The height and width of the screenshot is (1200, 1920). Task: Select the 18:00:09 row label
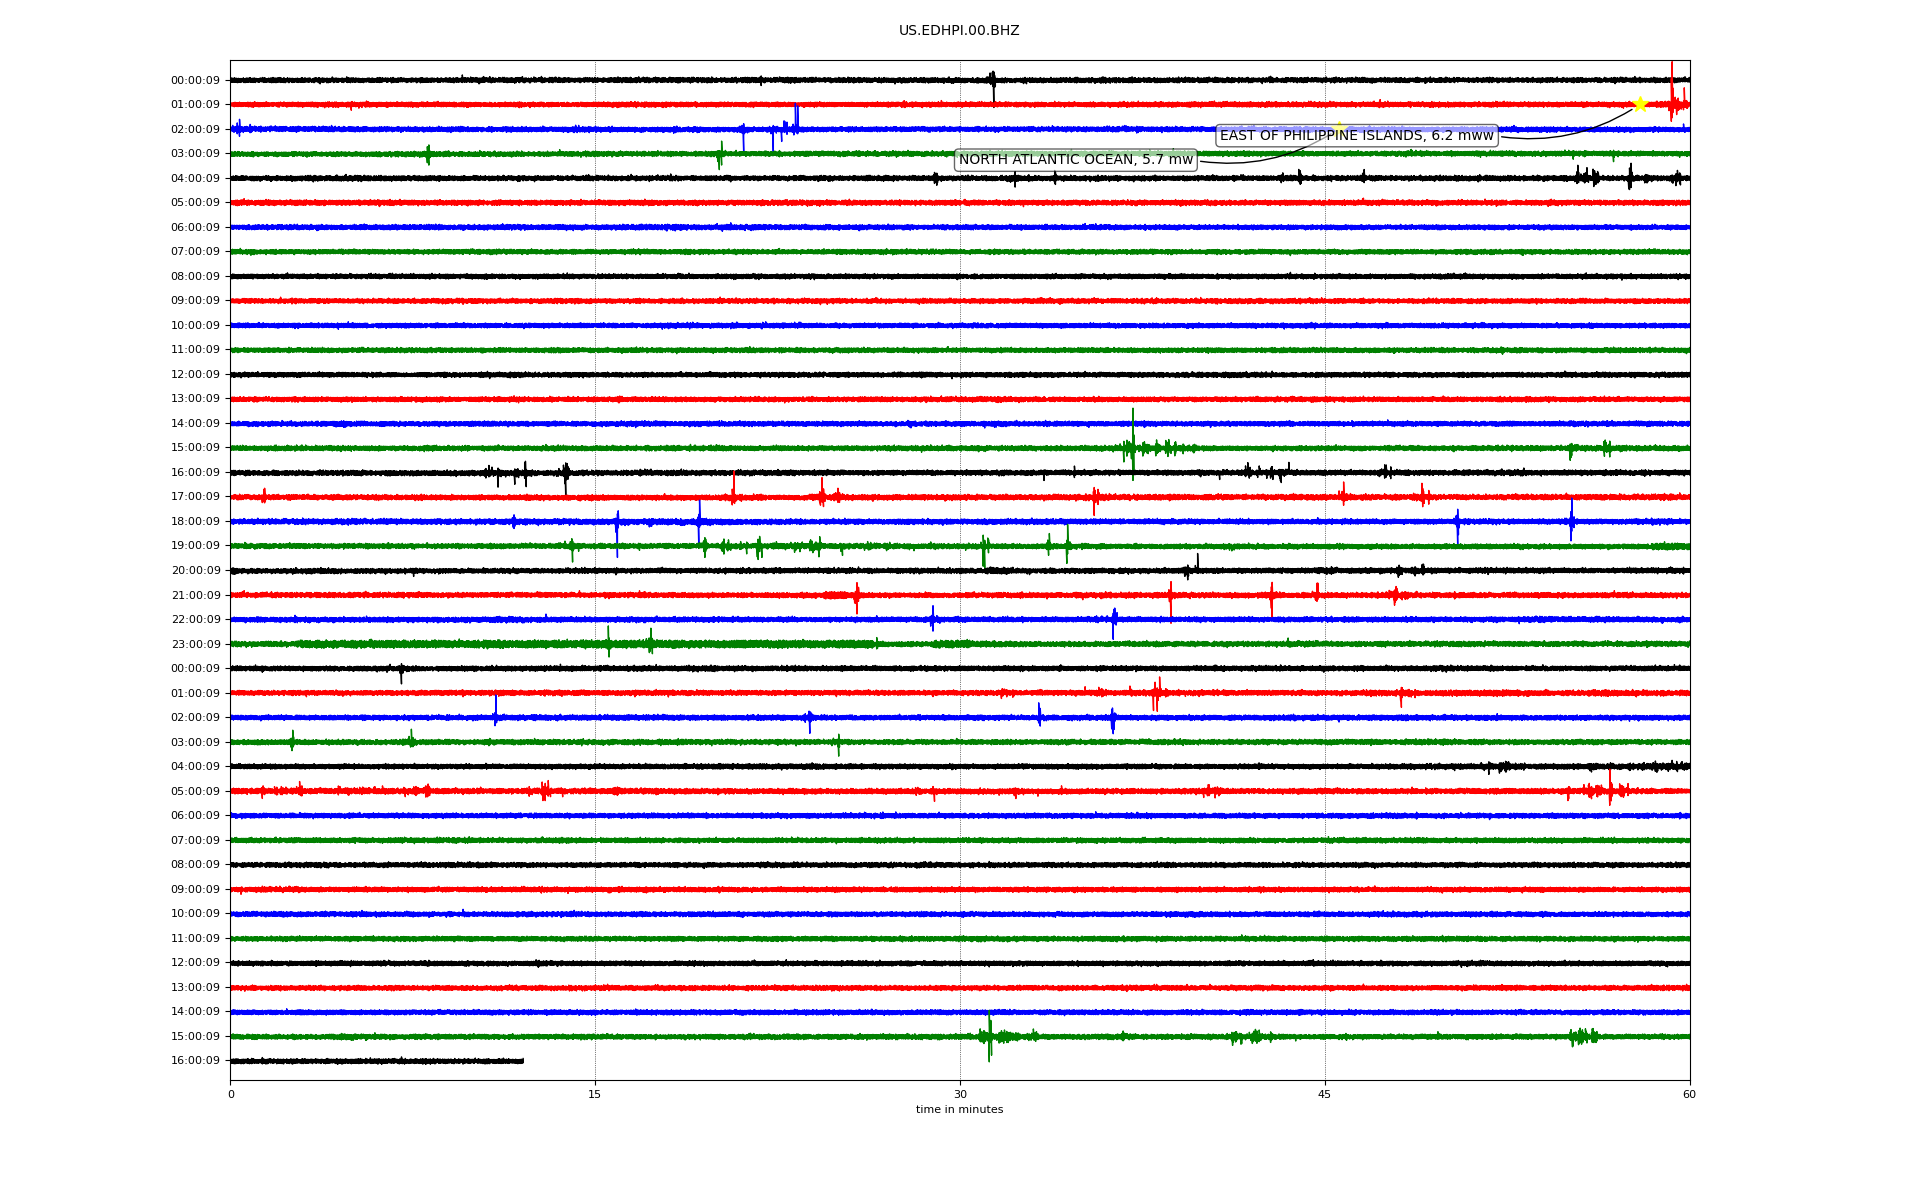tap(195, 522)
